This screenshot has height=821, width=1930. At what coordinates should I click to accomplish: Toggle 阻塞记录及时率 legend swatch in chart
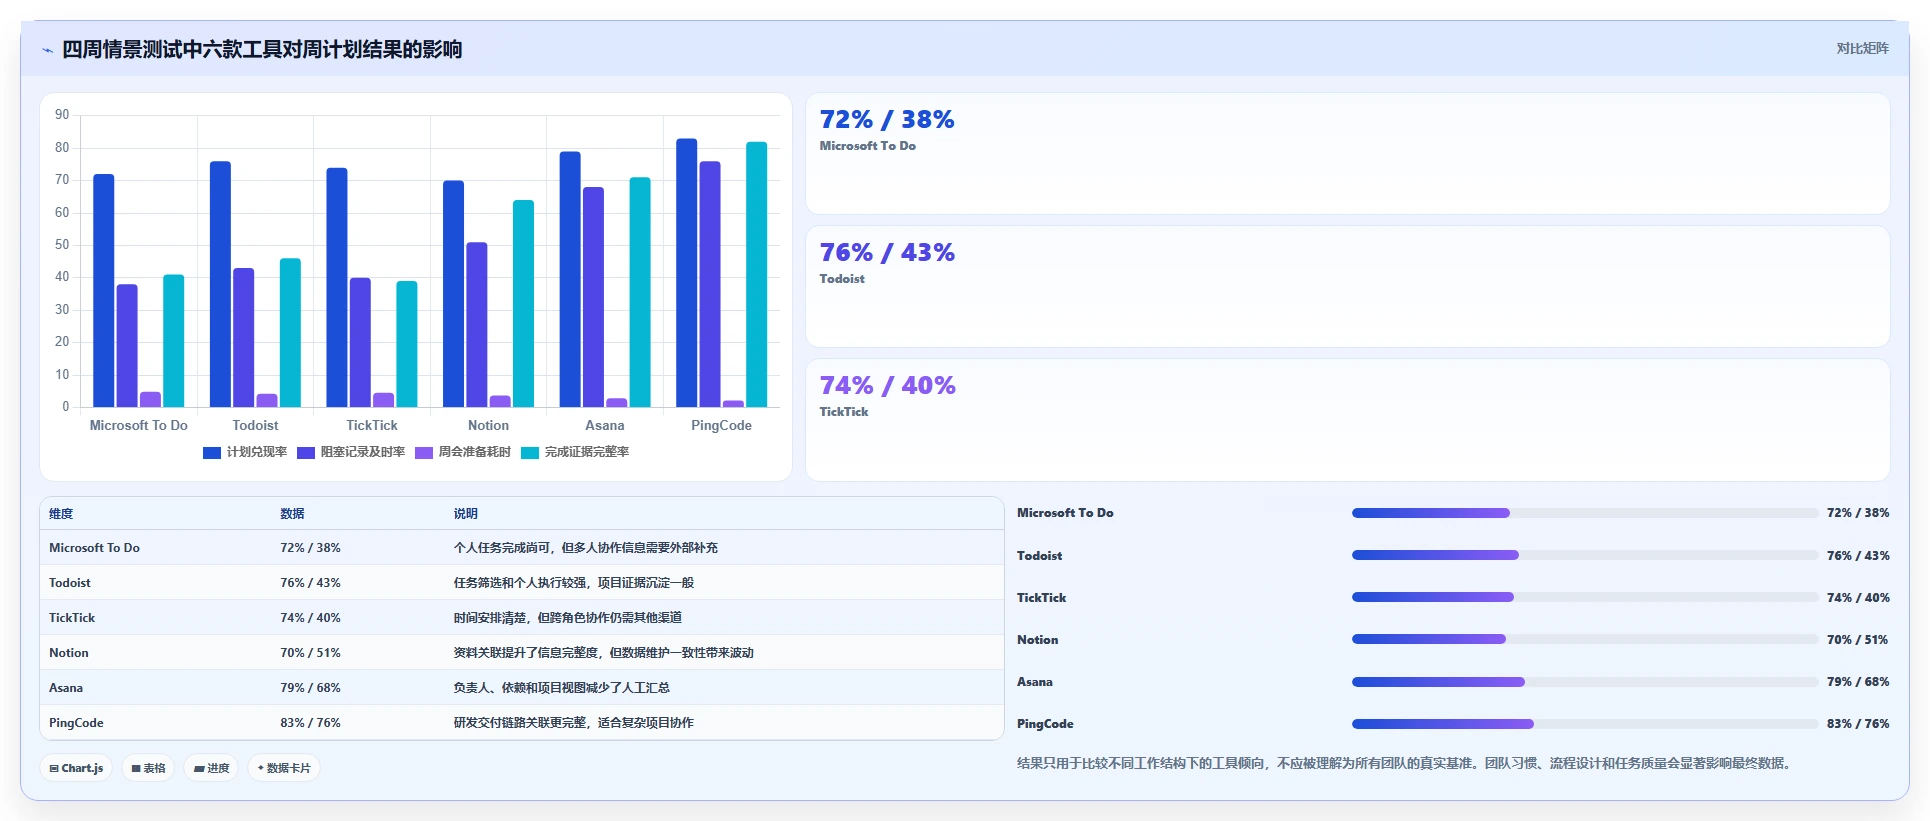(306, 452)
